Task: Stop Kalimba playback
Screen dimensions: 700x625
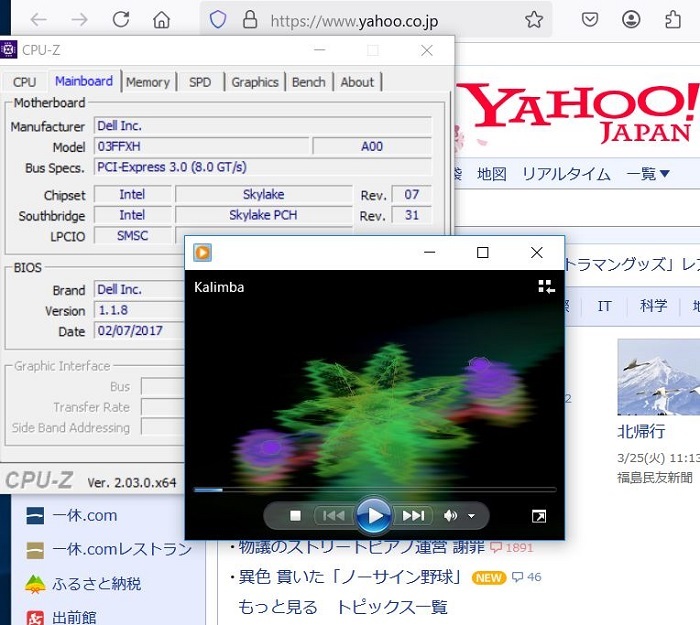Action: click(x=295, y=516)
